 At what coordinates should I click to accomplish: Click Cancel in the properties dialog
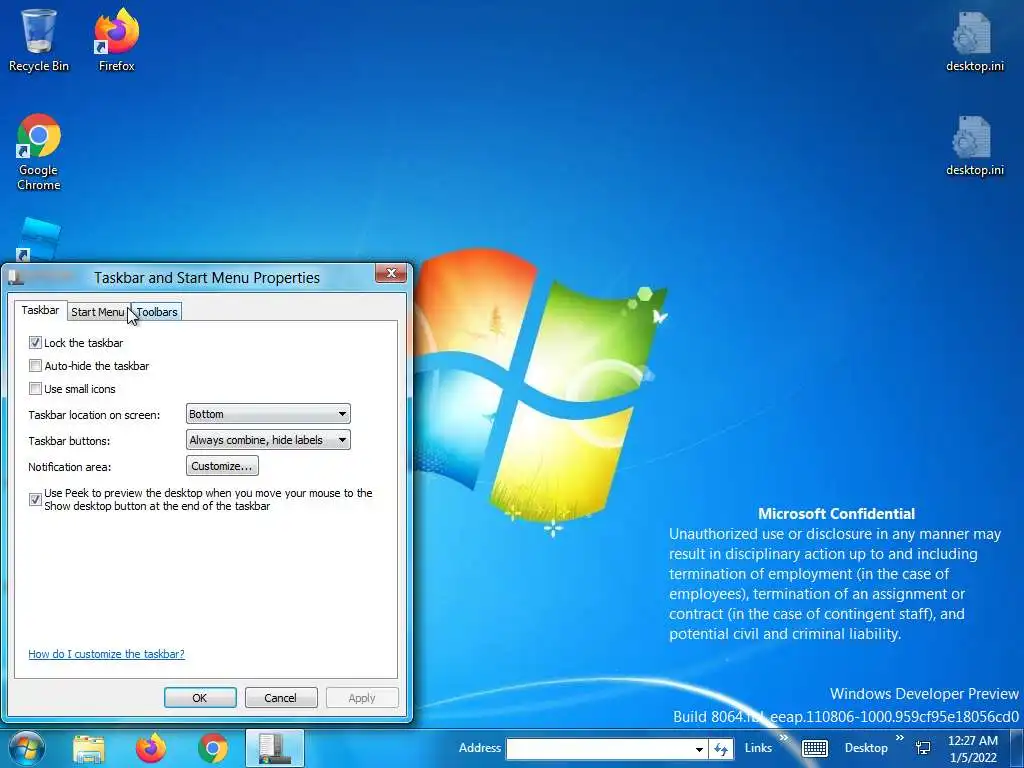coord(281,697)
